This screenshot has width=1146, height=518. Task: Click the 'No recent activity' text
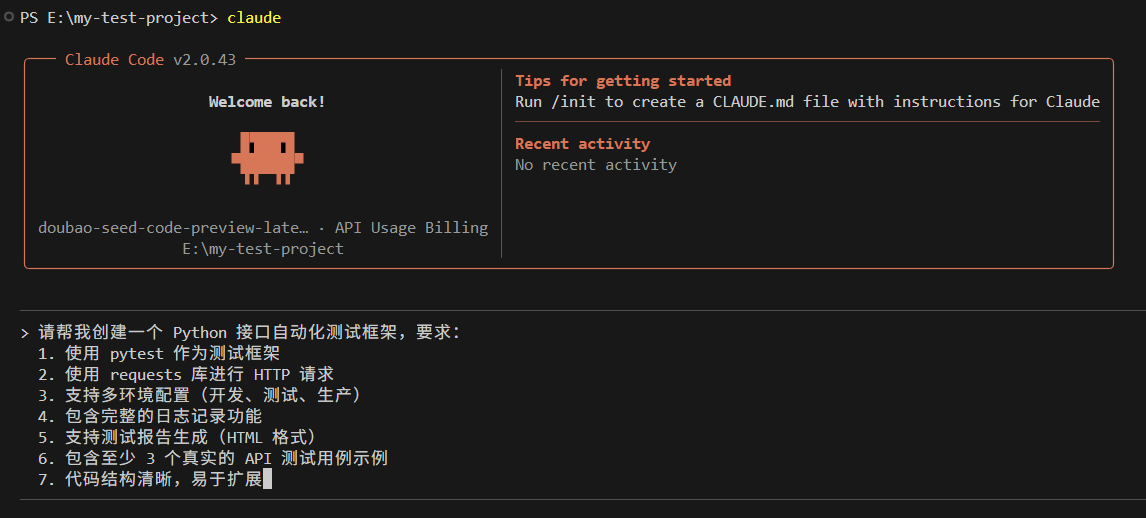pos(595,165)
